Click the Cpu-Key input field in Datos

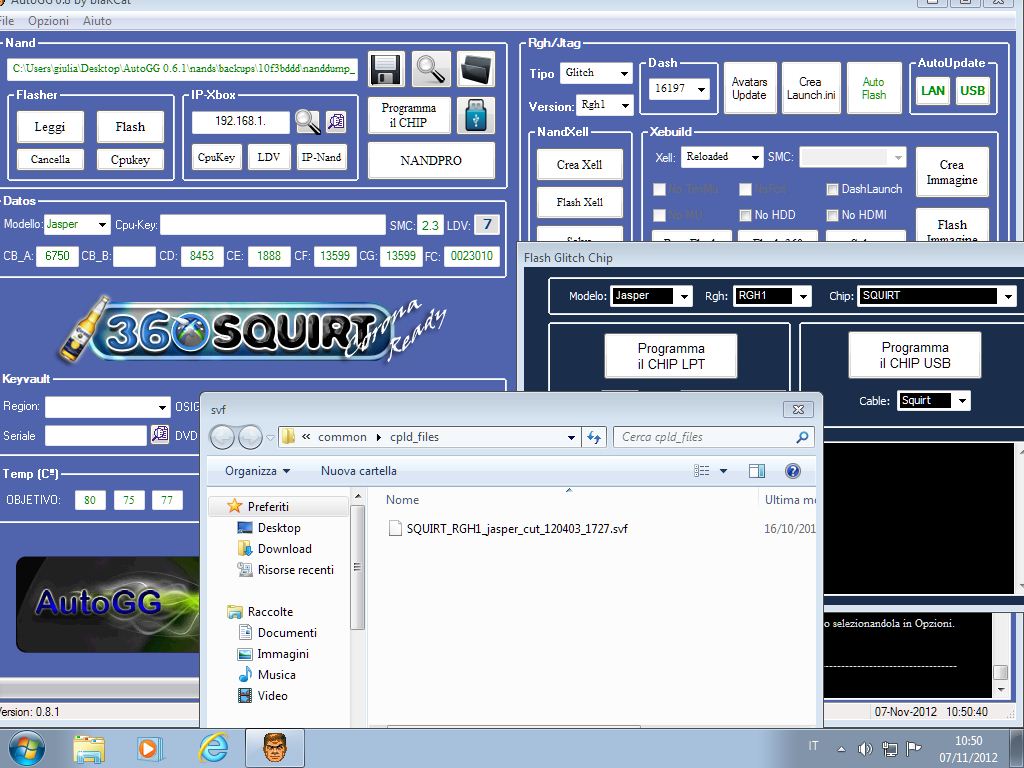click(273, 225)
